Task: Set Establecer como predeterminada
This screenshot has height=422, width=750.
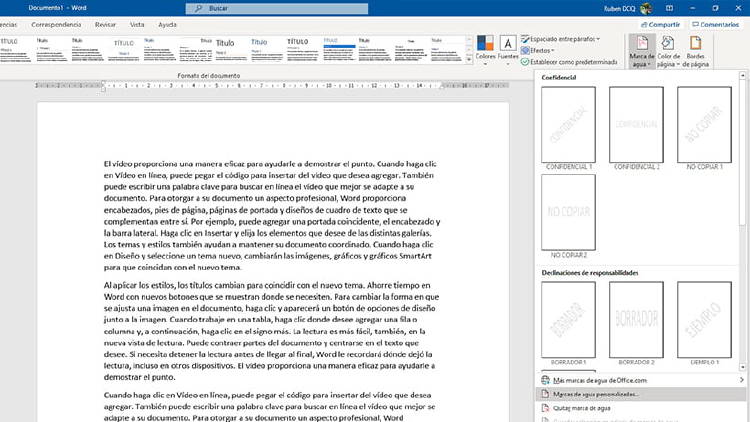Action: [572, 61]
